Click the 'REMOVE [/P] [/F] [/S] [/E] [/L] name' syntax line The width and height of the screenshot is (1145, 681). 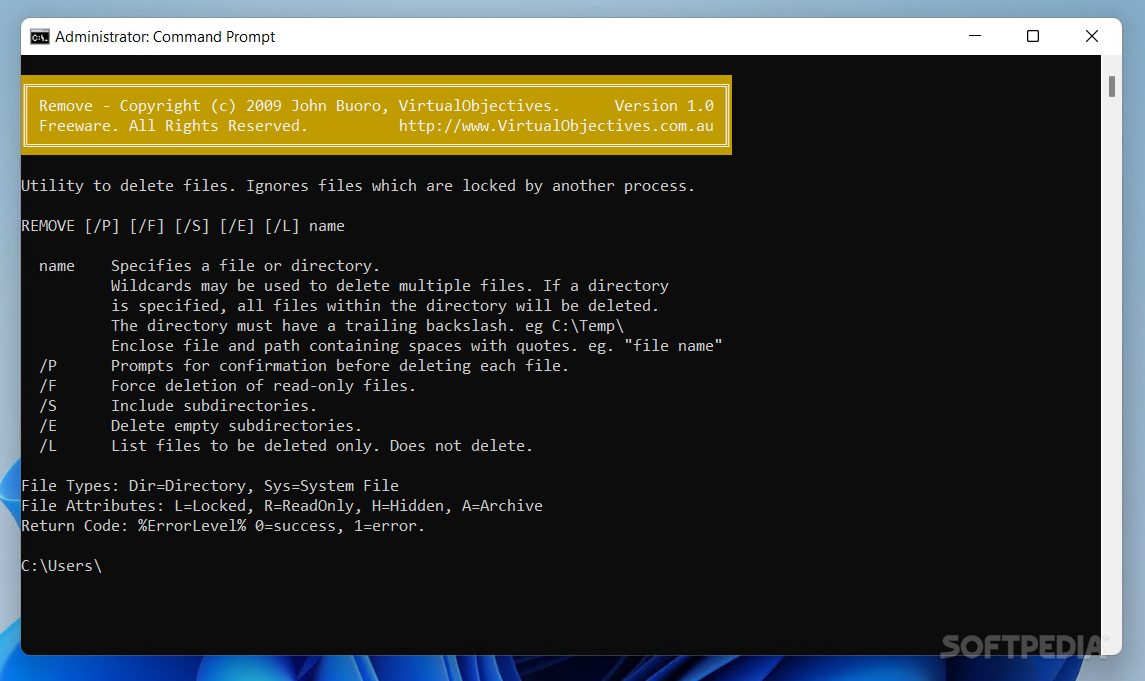tap(183, 226)
